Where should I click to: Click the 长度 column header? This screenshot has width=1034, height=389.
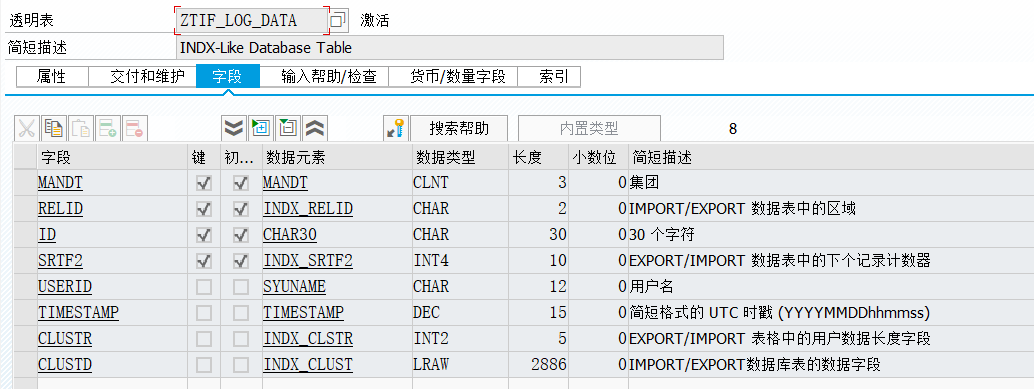click(x=538, y=158)
